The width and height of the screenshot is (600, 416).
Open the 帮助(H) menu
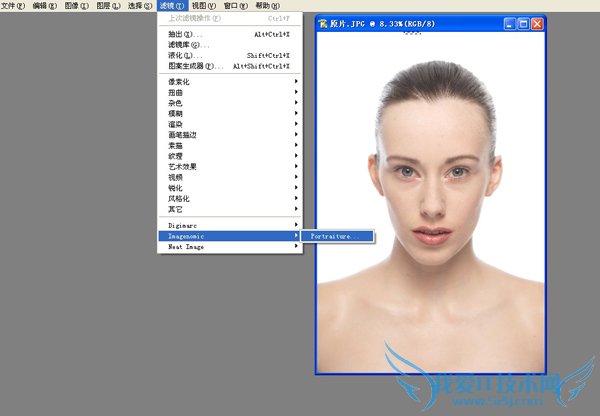[267, 5]
